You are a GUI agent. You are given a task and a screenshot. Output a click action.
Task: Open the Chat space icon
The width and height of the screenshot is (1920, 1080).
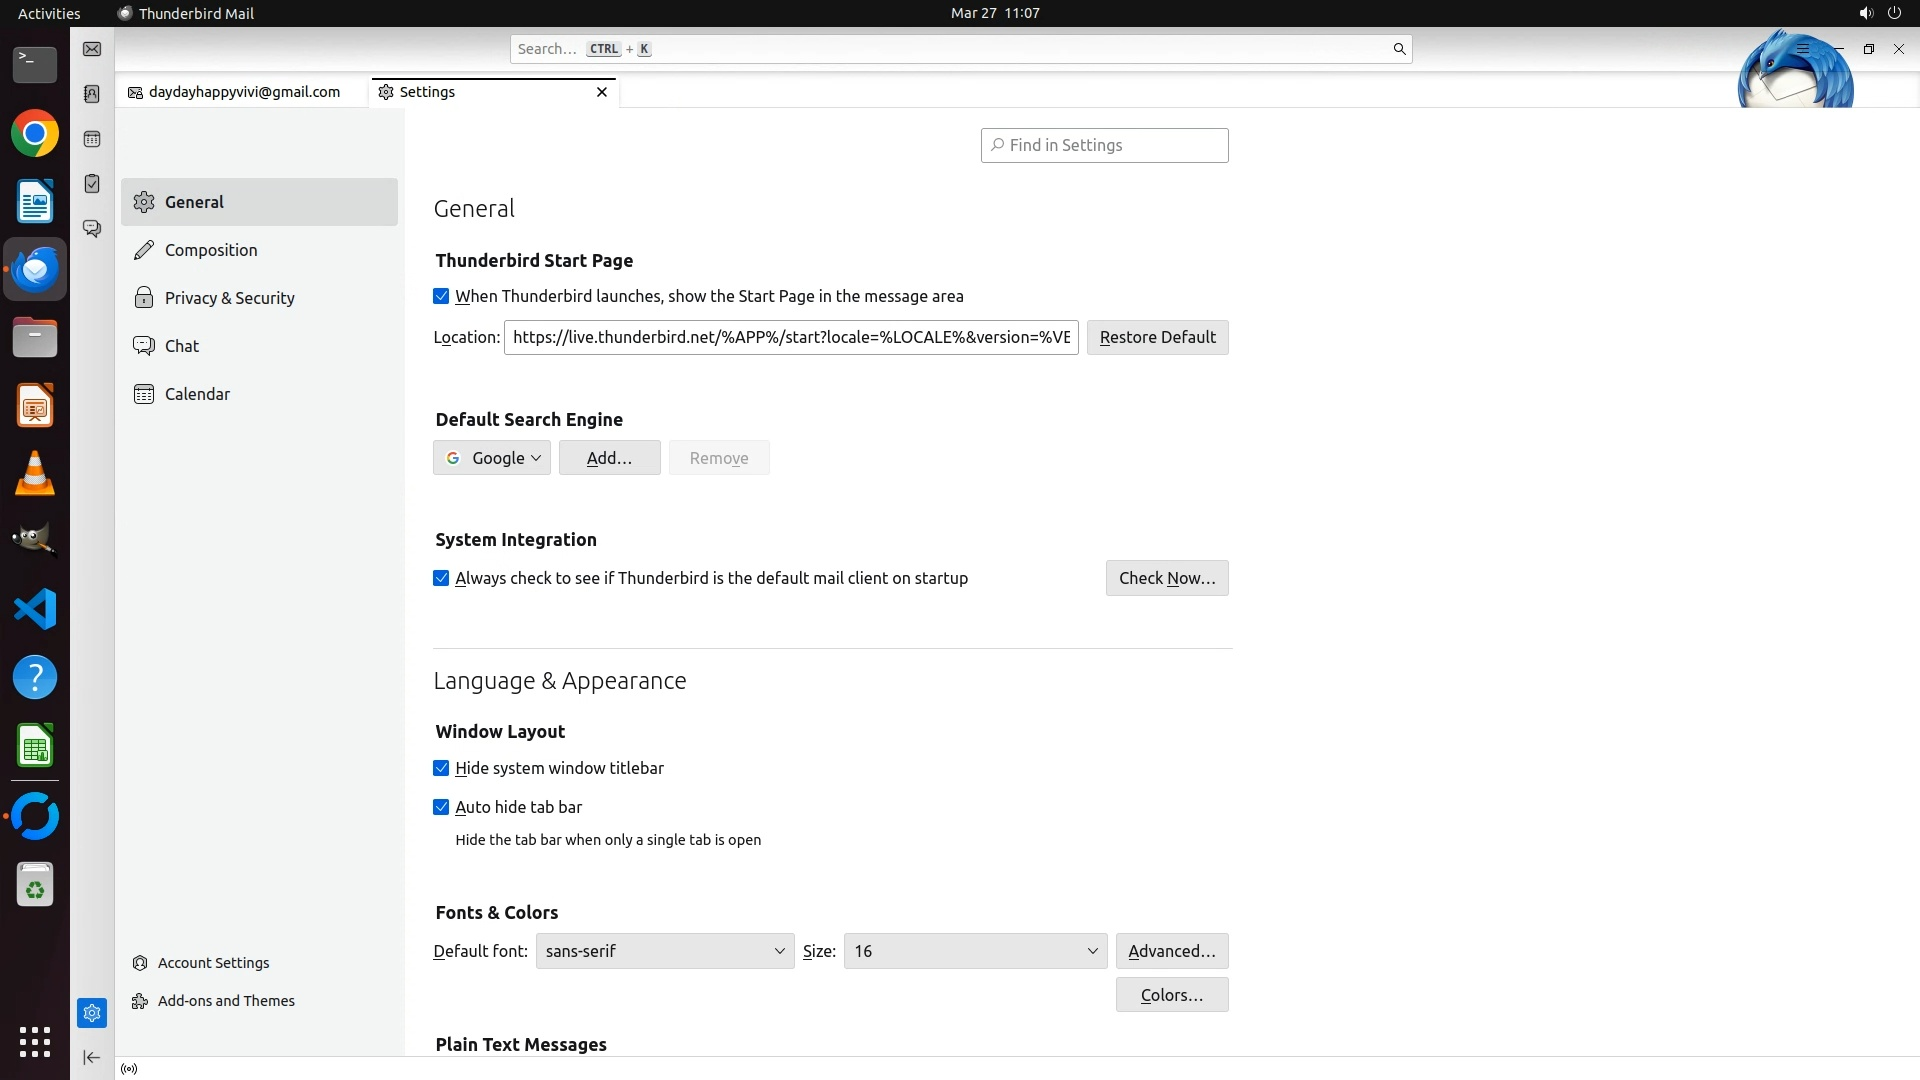tap(92, 229)
